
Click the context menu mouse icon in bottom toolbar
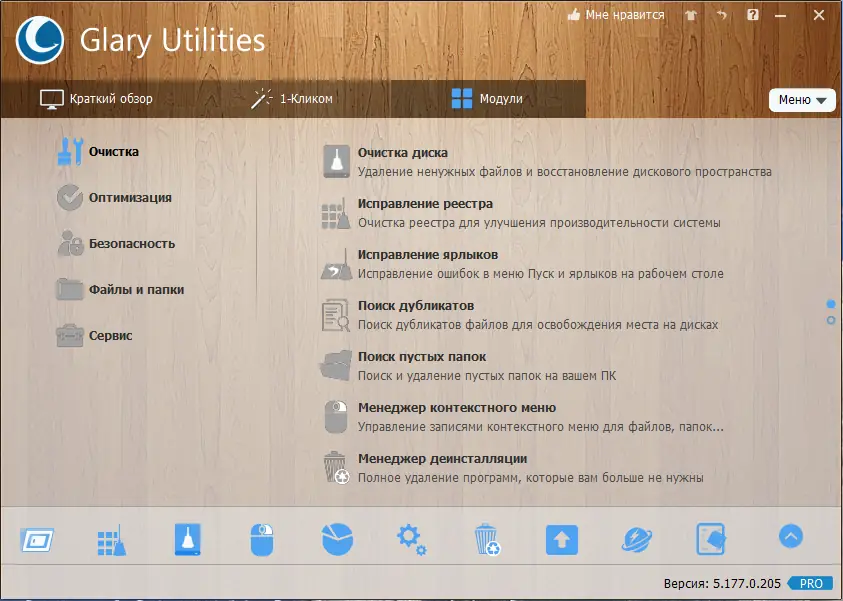click(x=262, y=540)
